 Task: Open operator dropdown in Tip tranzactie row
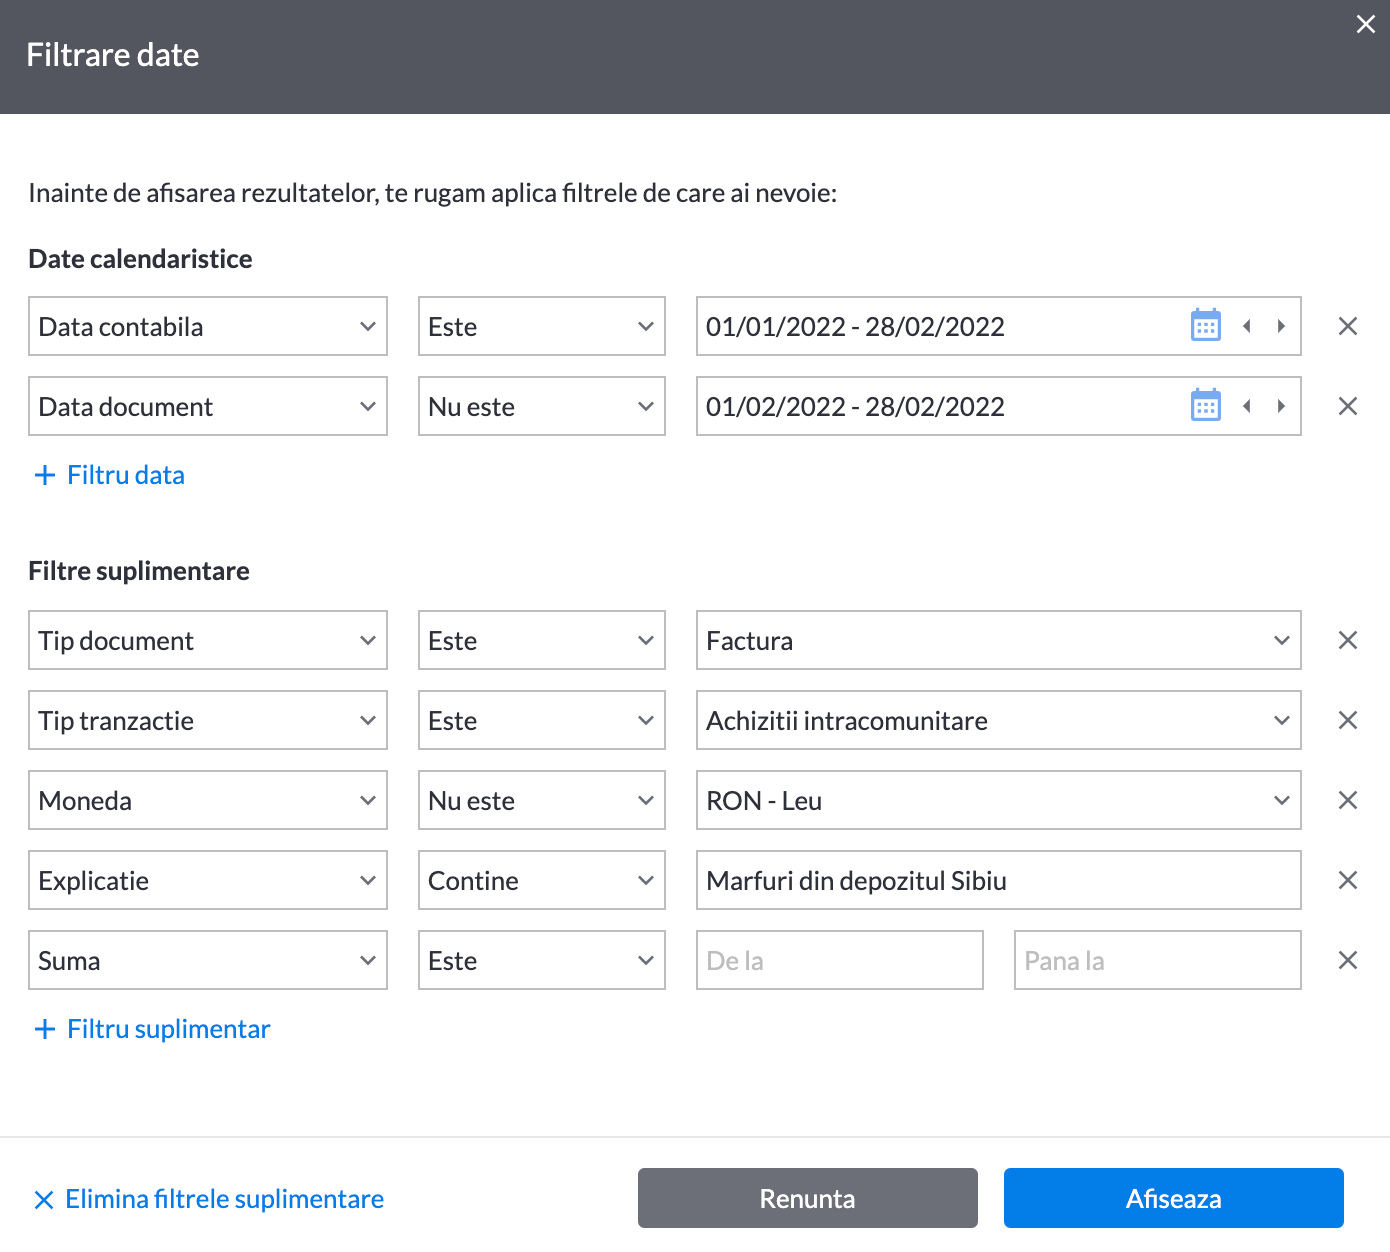click(542, 720)
